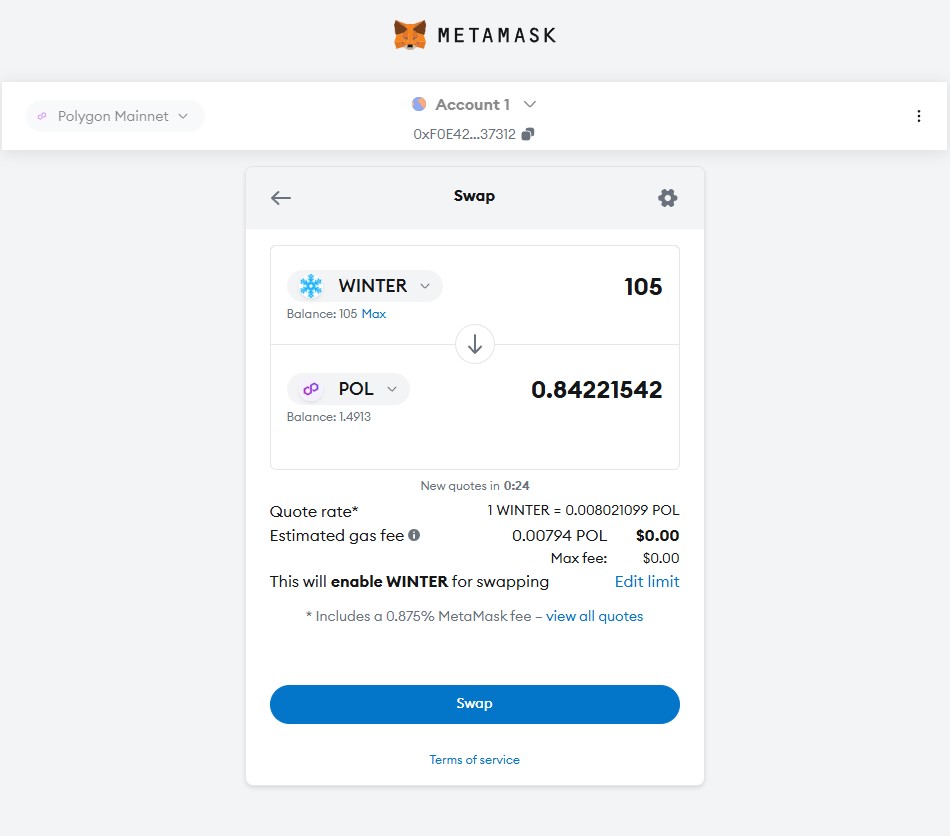Go back with the left arrow

[281, 197]
